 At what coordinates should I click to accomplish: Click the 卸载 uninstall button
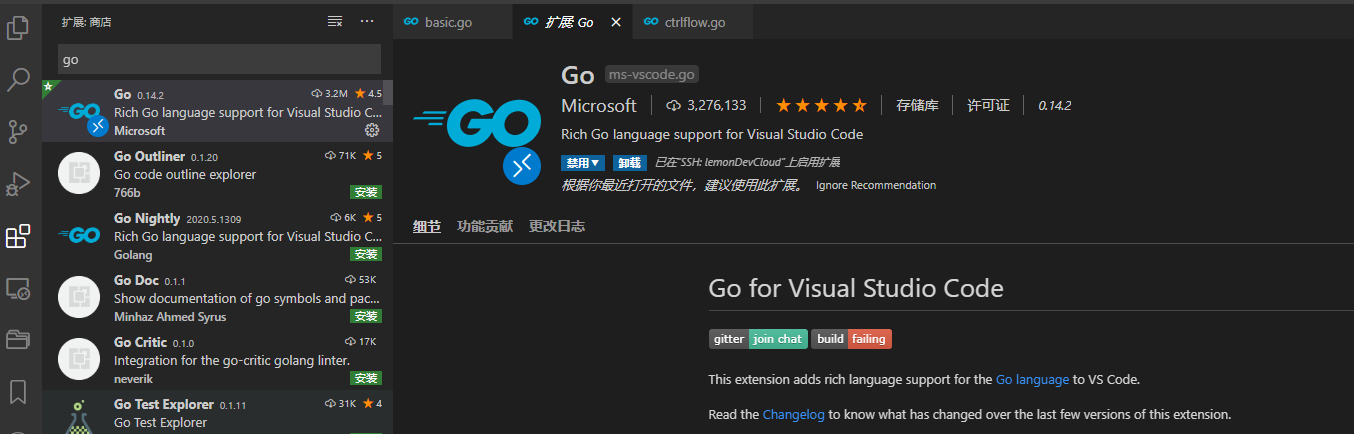pos(630,162)
